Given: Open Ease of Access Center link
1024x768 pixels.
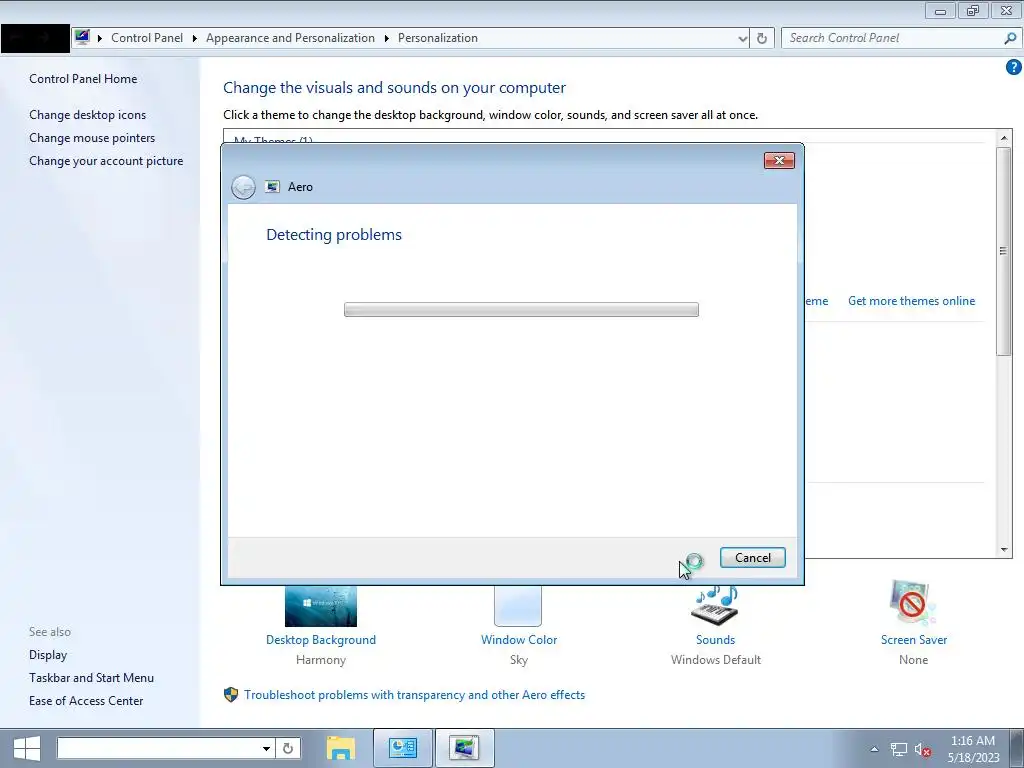Looking at the screenshot, I should point(86,701).
